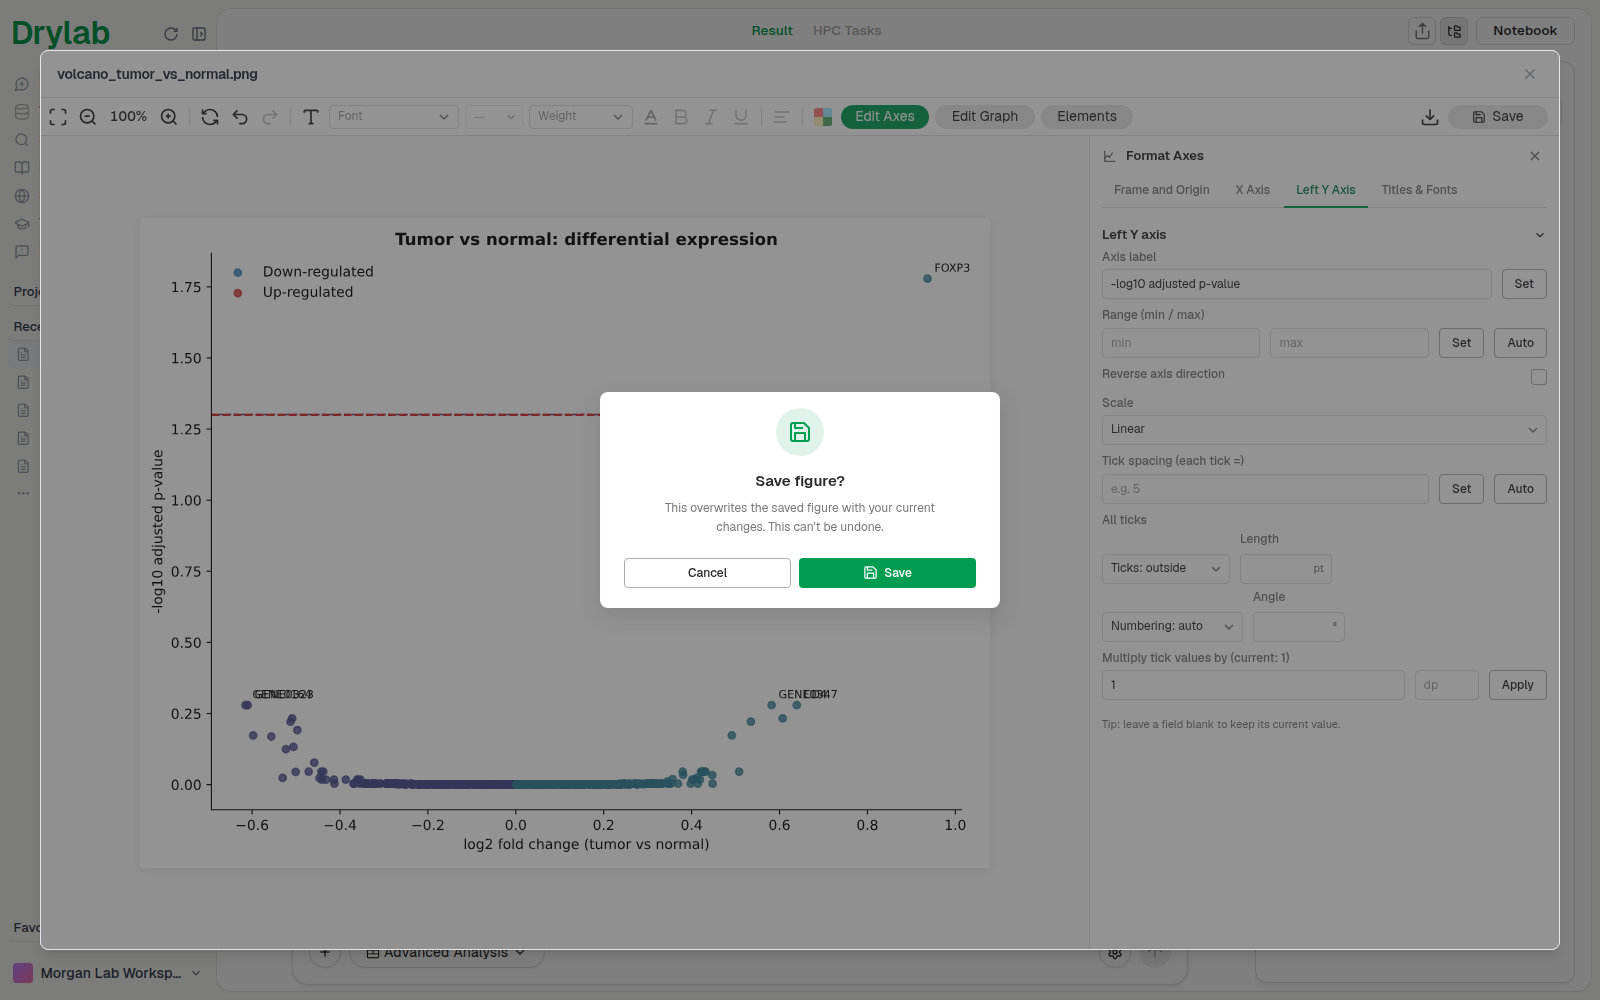Screen dimensions: 1600x1000
Task: Toggle italic formatting
Action: 711,117
